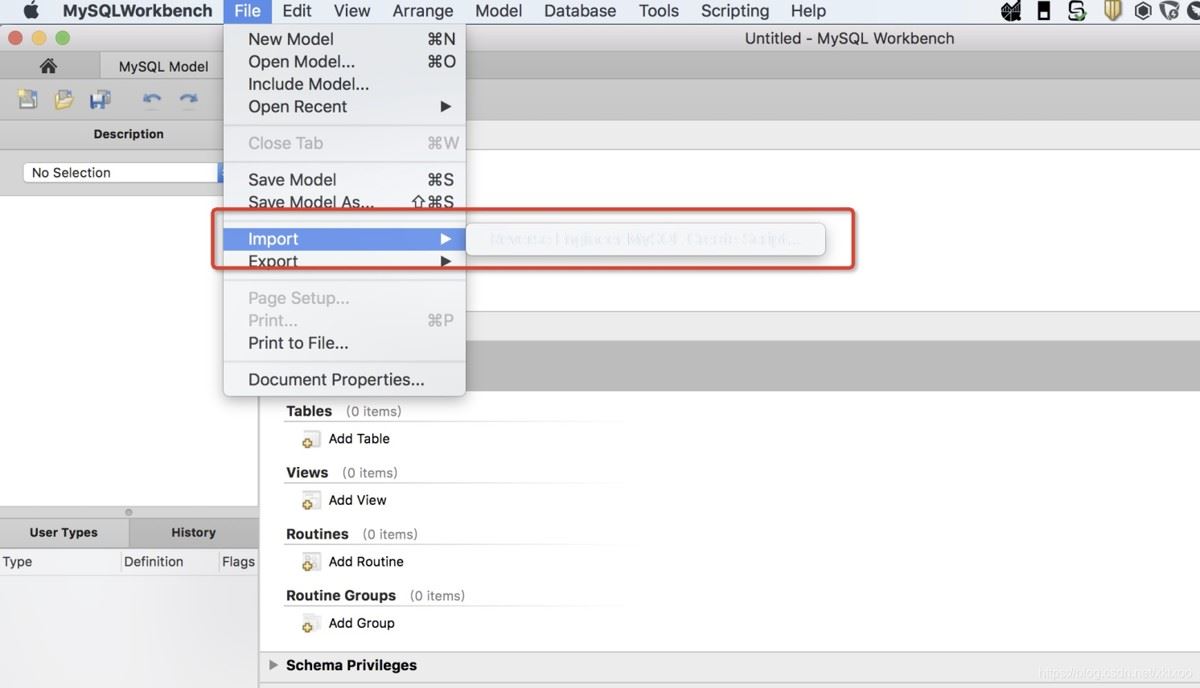Open the Model menu

point(499,11)
